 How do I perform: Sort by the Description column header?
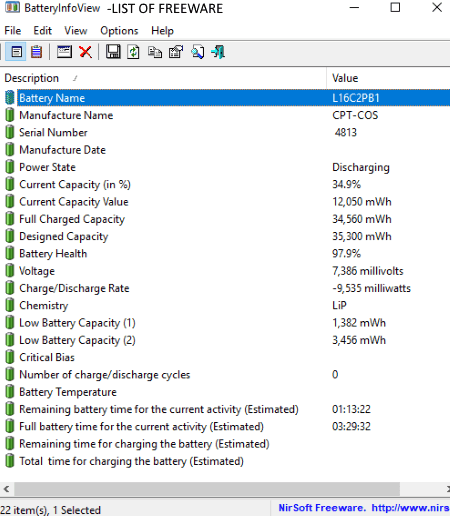(163, 78)
